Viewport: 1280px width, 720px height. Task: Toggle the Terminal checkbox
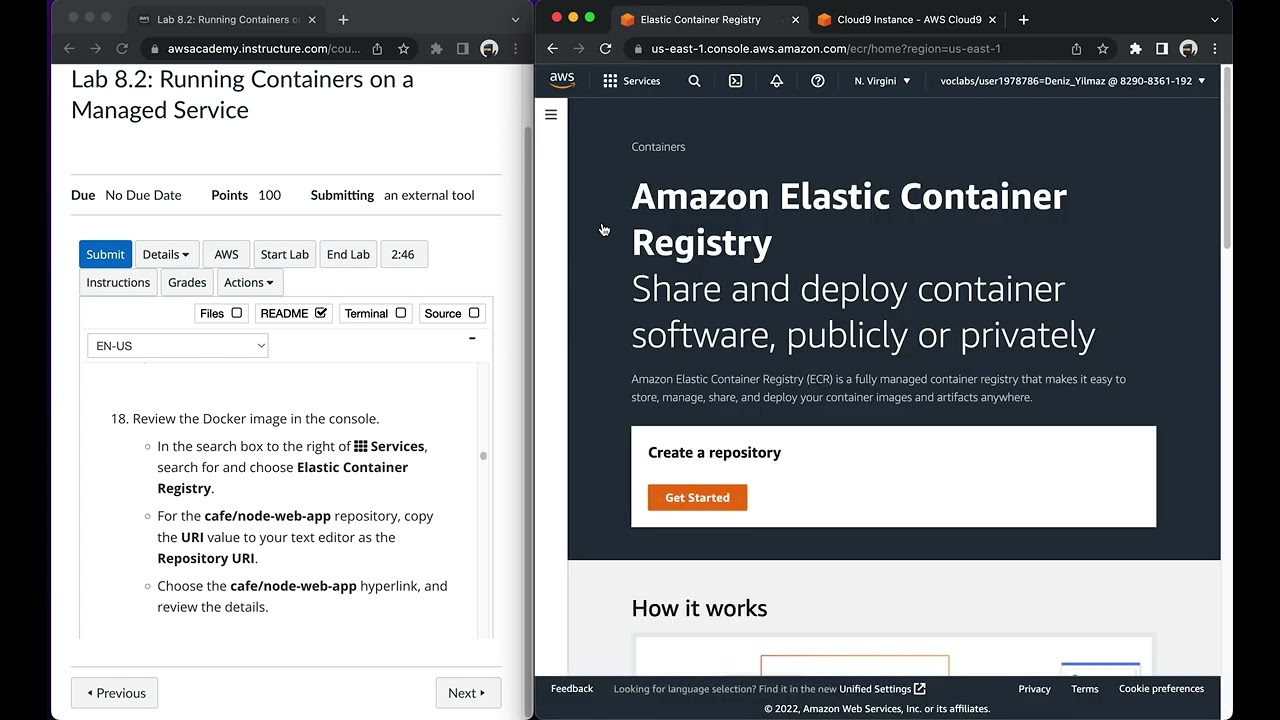point(401,313)
